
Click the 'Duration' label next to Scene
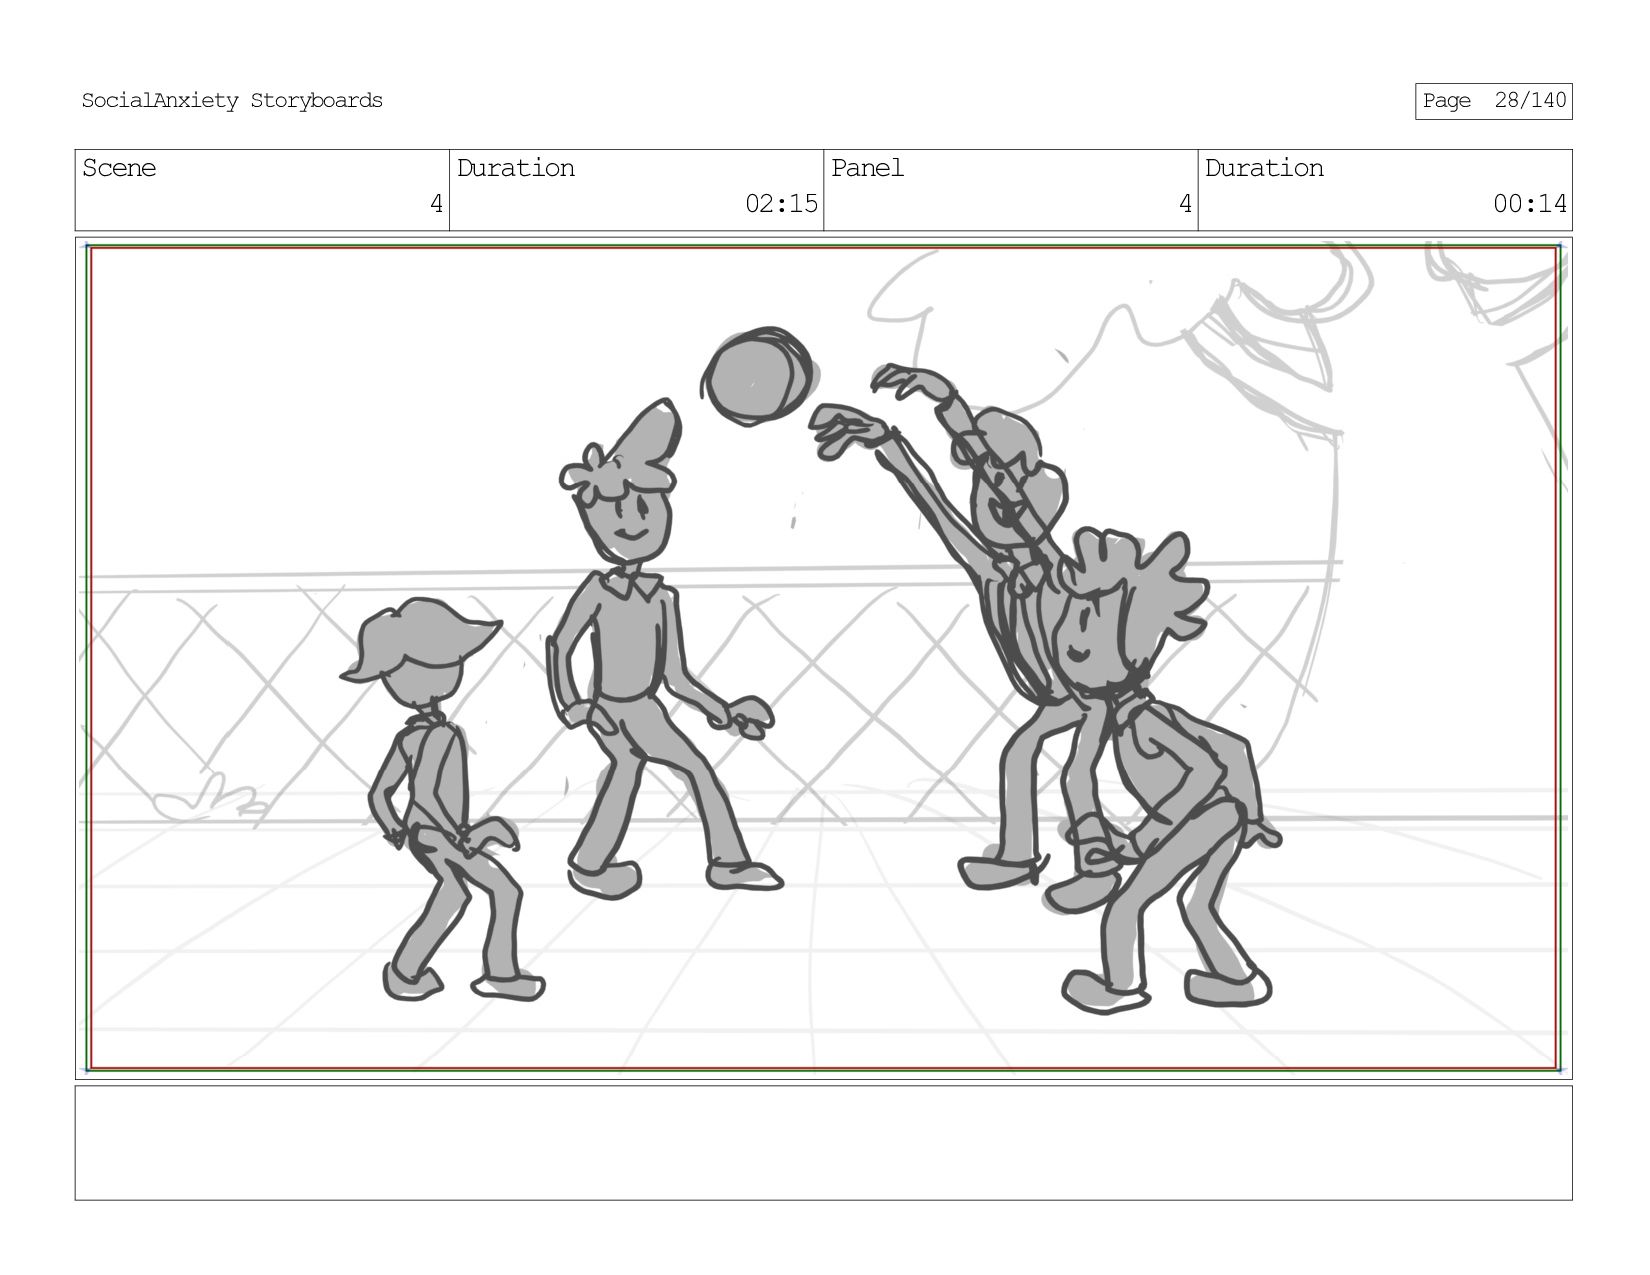(516, 168)
